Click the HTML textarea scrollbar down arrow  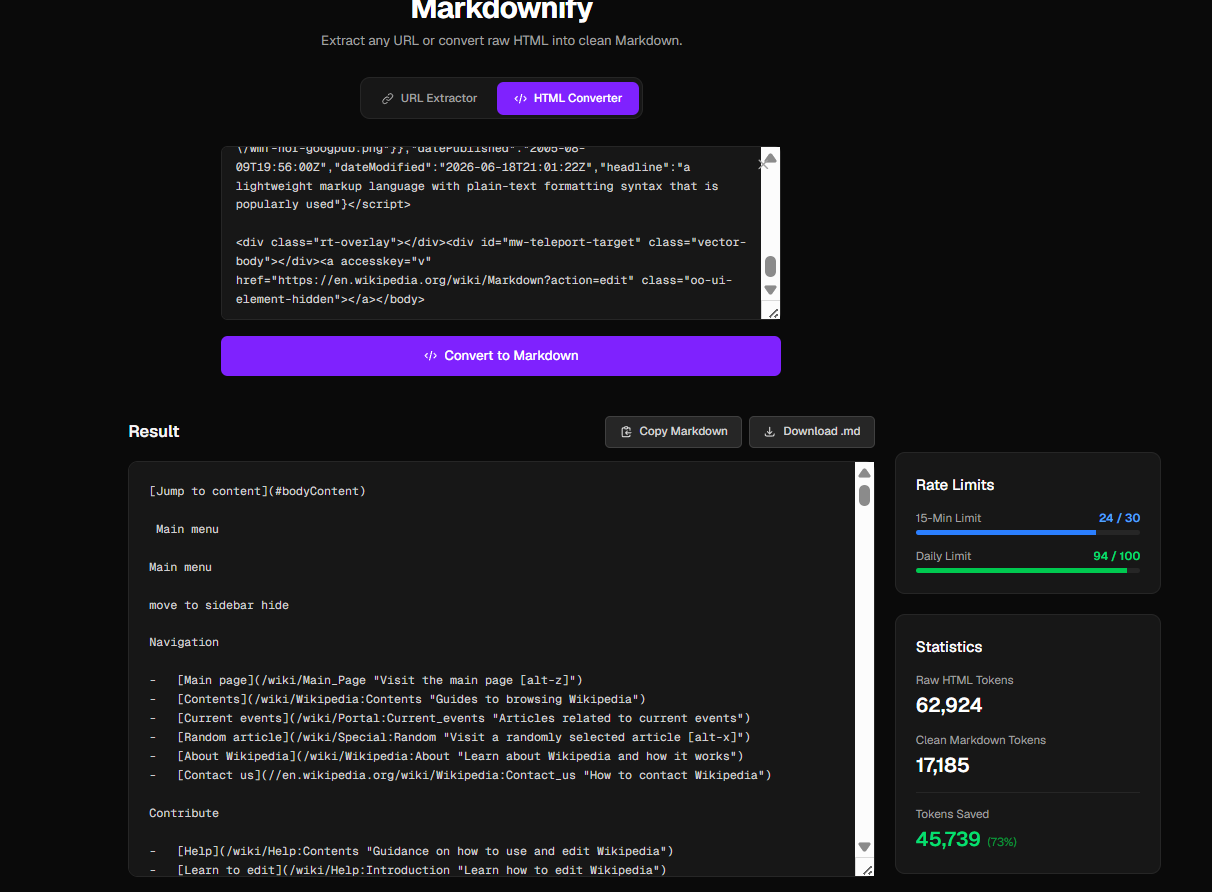click(770, 290)
